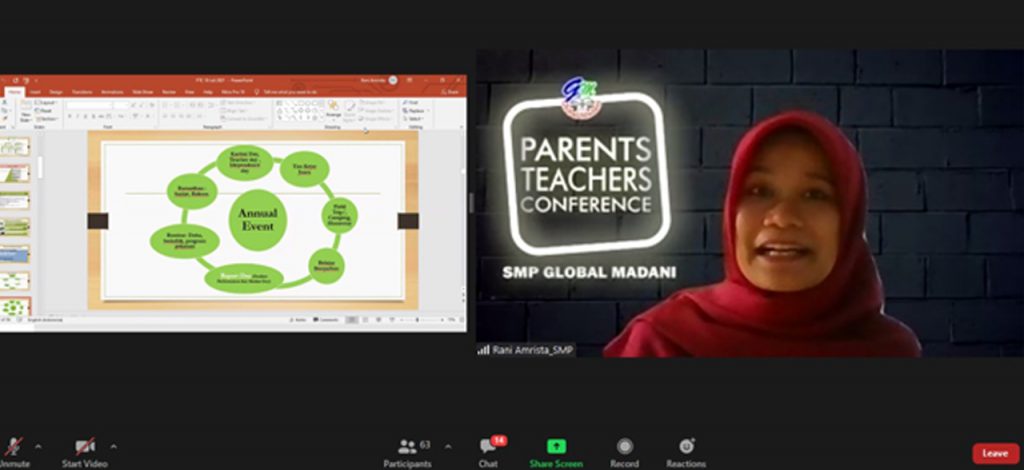Click the zoom slider in PowerPoint status bar
The width and height of the screenshot is (1024, 470).
point(422,320)
